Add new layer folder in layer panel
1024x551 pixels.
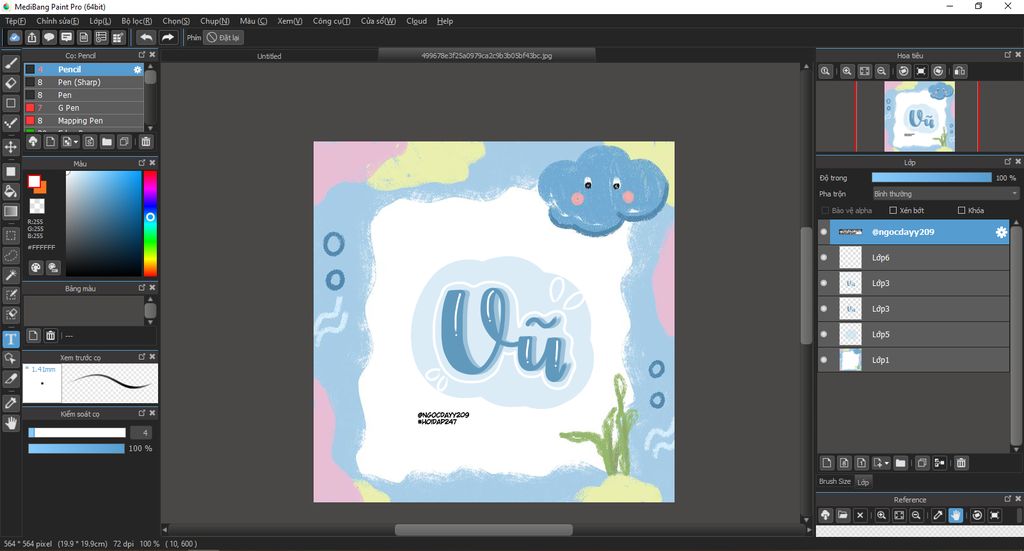tap(901, 463)
